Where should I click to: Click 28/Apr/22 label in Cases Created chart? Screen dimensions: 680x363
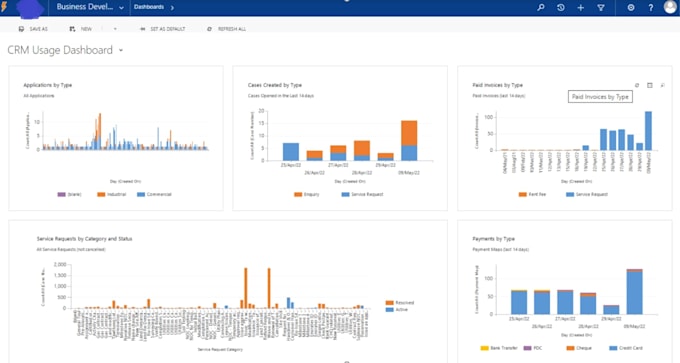[x=362, y=173]
